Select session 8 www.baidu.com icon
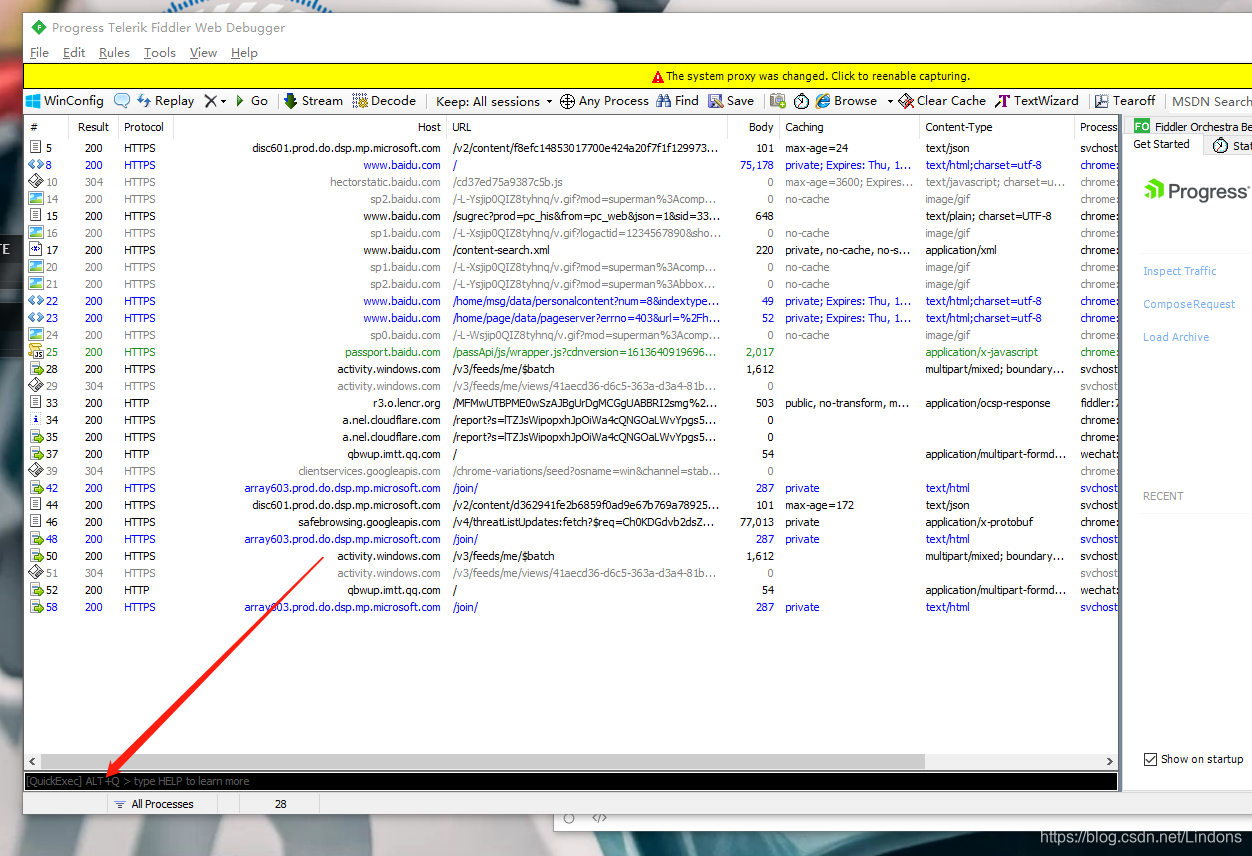Image resolution: width=1252 pixels, height=856 pixels. pyautogui.click(x=36, y=165)
